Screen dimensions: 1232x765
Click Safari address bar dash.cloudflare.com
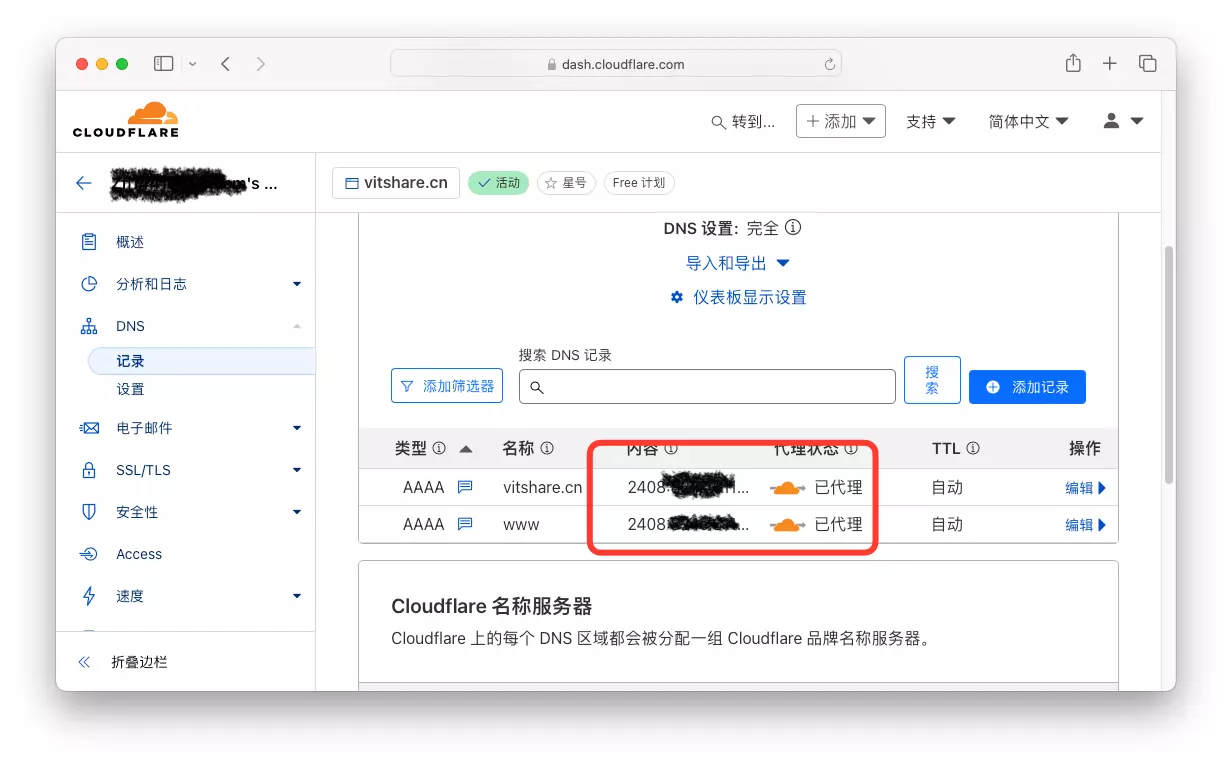coord(616,64)
